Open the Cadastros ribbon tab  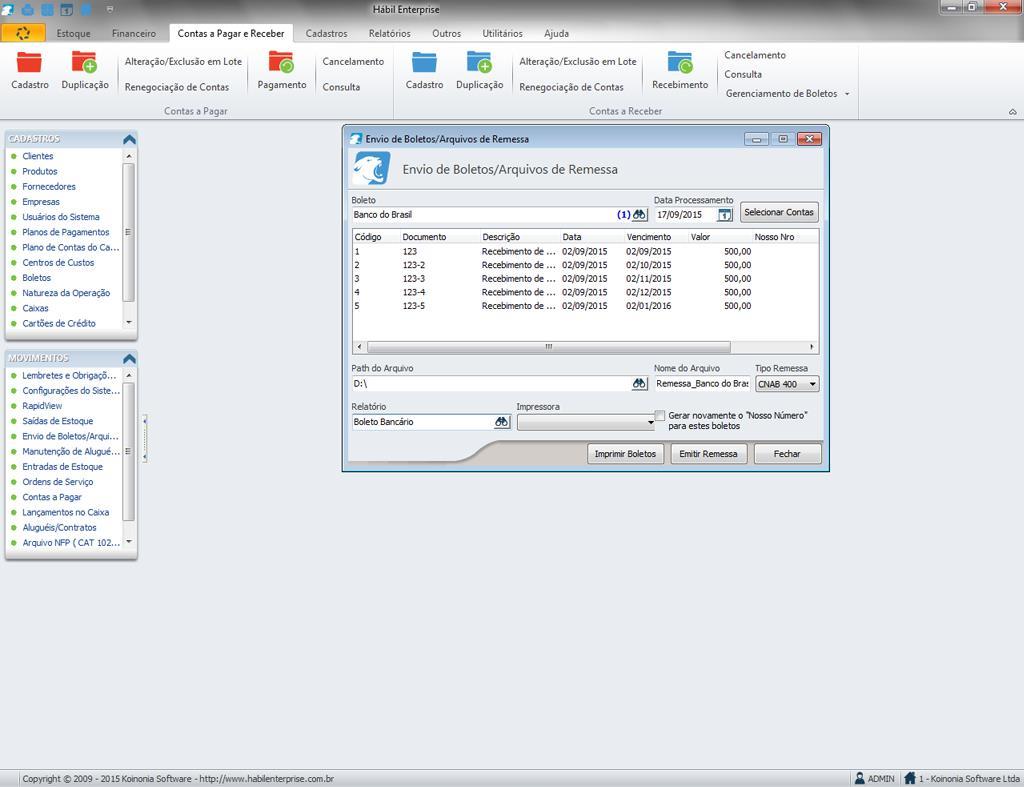tap(327, 33)
